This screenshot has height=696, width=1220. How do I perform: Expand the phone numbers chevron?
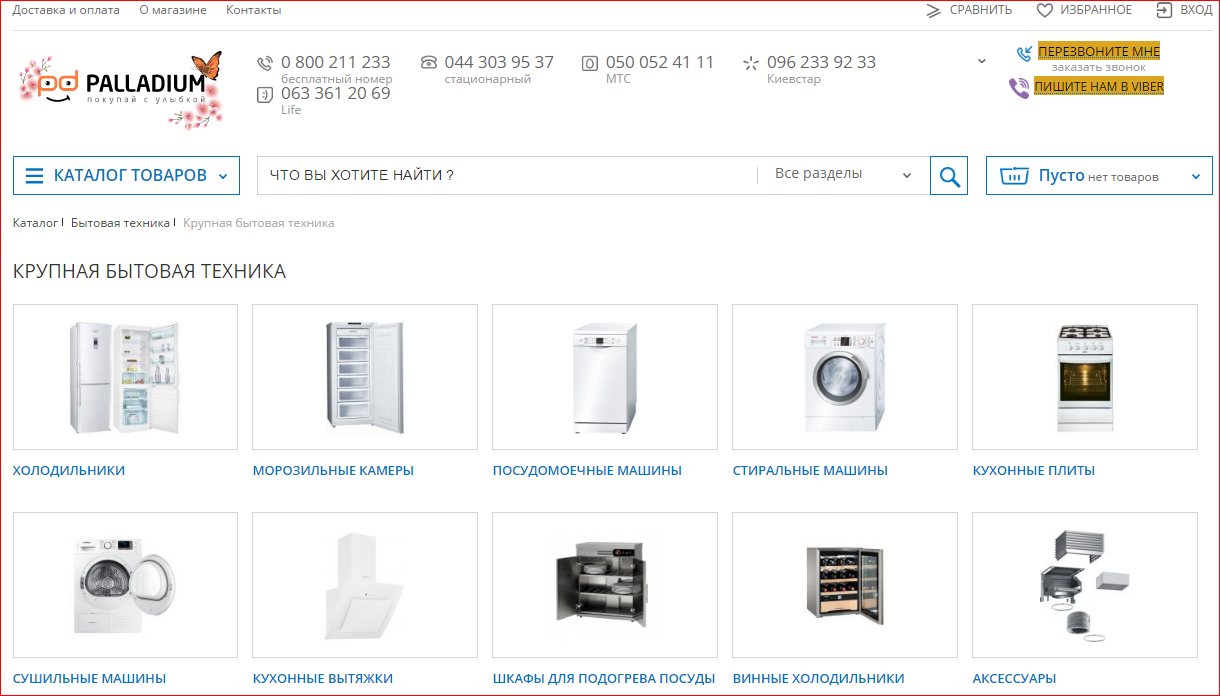click(981, 61)
